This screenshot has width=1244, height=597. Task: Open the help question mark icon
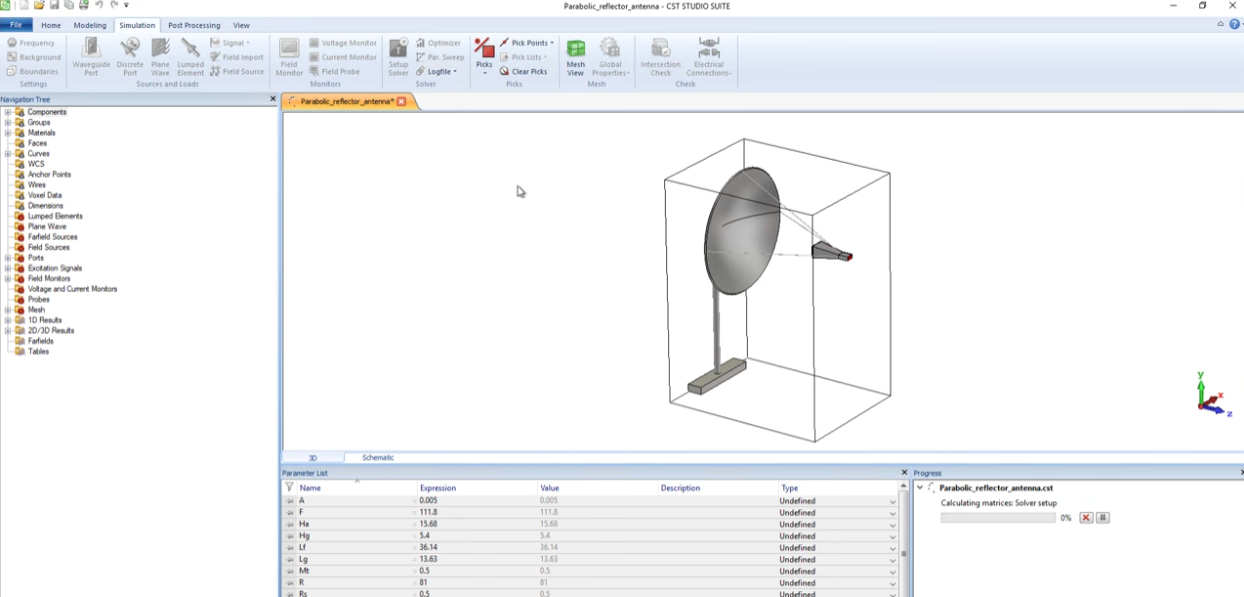pos(1234,24)
